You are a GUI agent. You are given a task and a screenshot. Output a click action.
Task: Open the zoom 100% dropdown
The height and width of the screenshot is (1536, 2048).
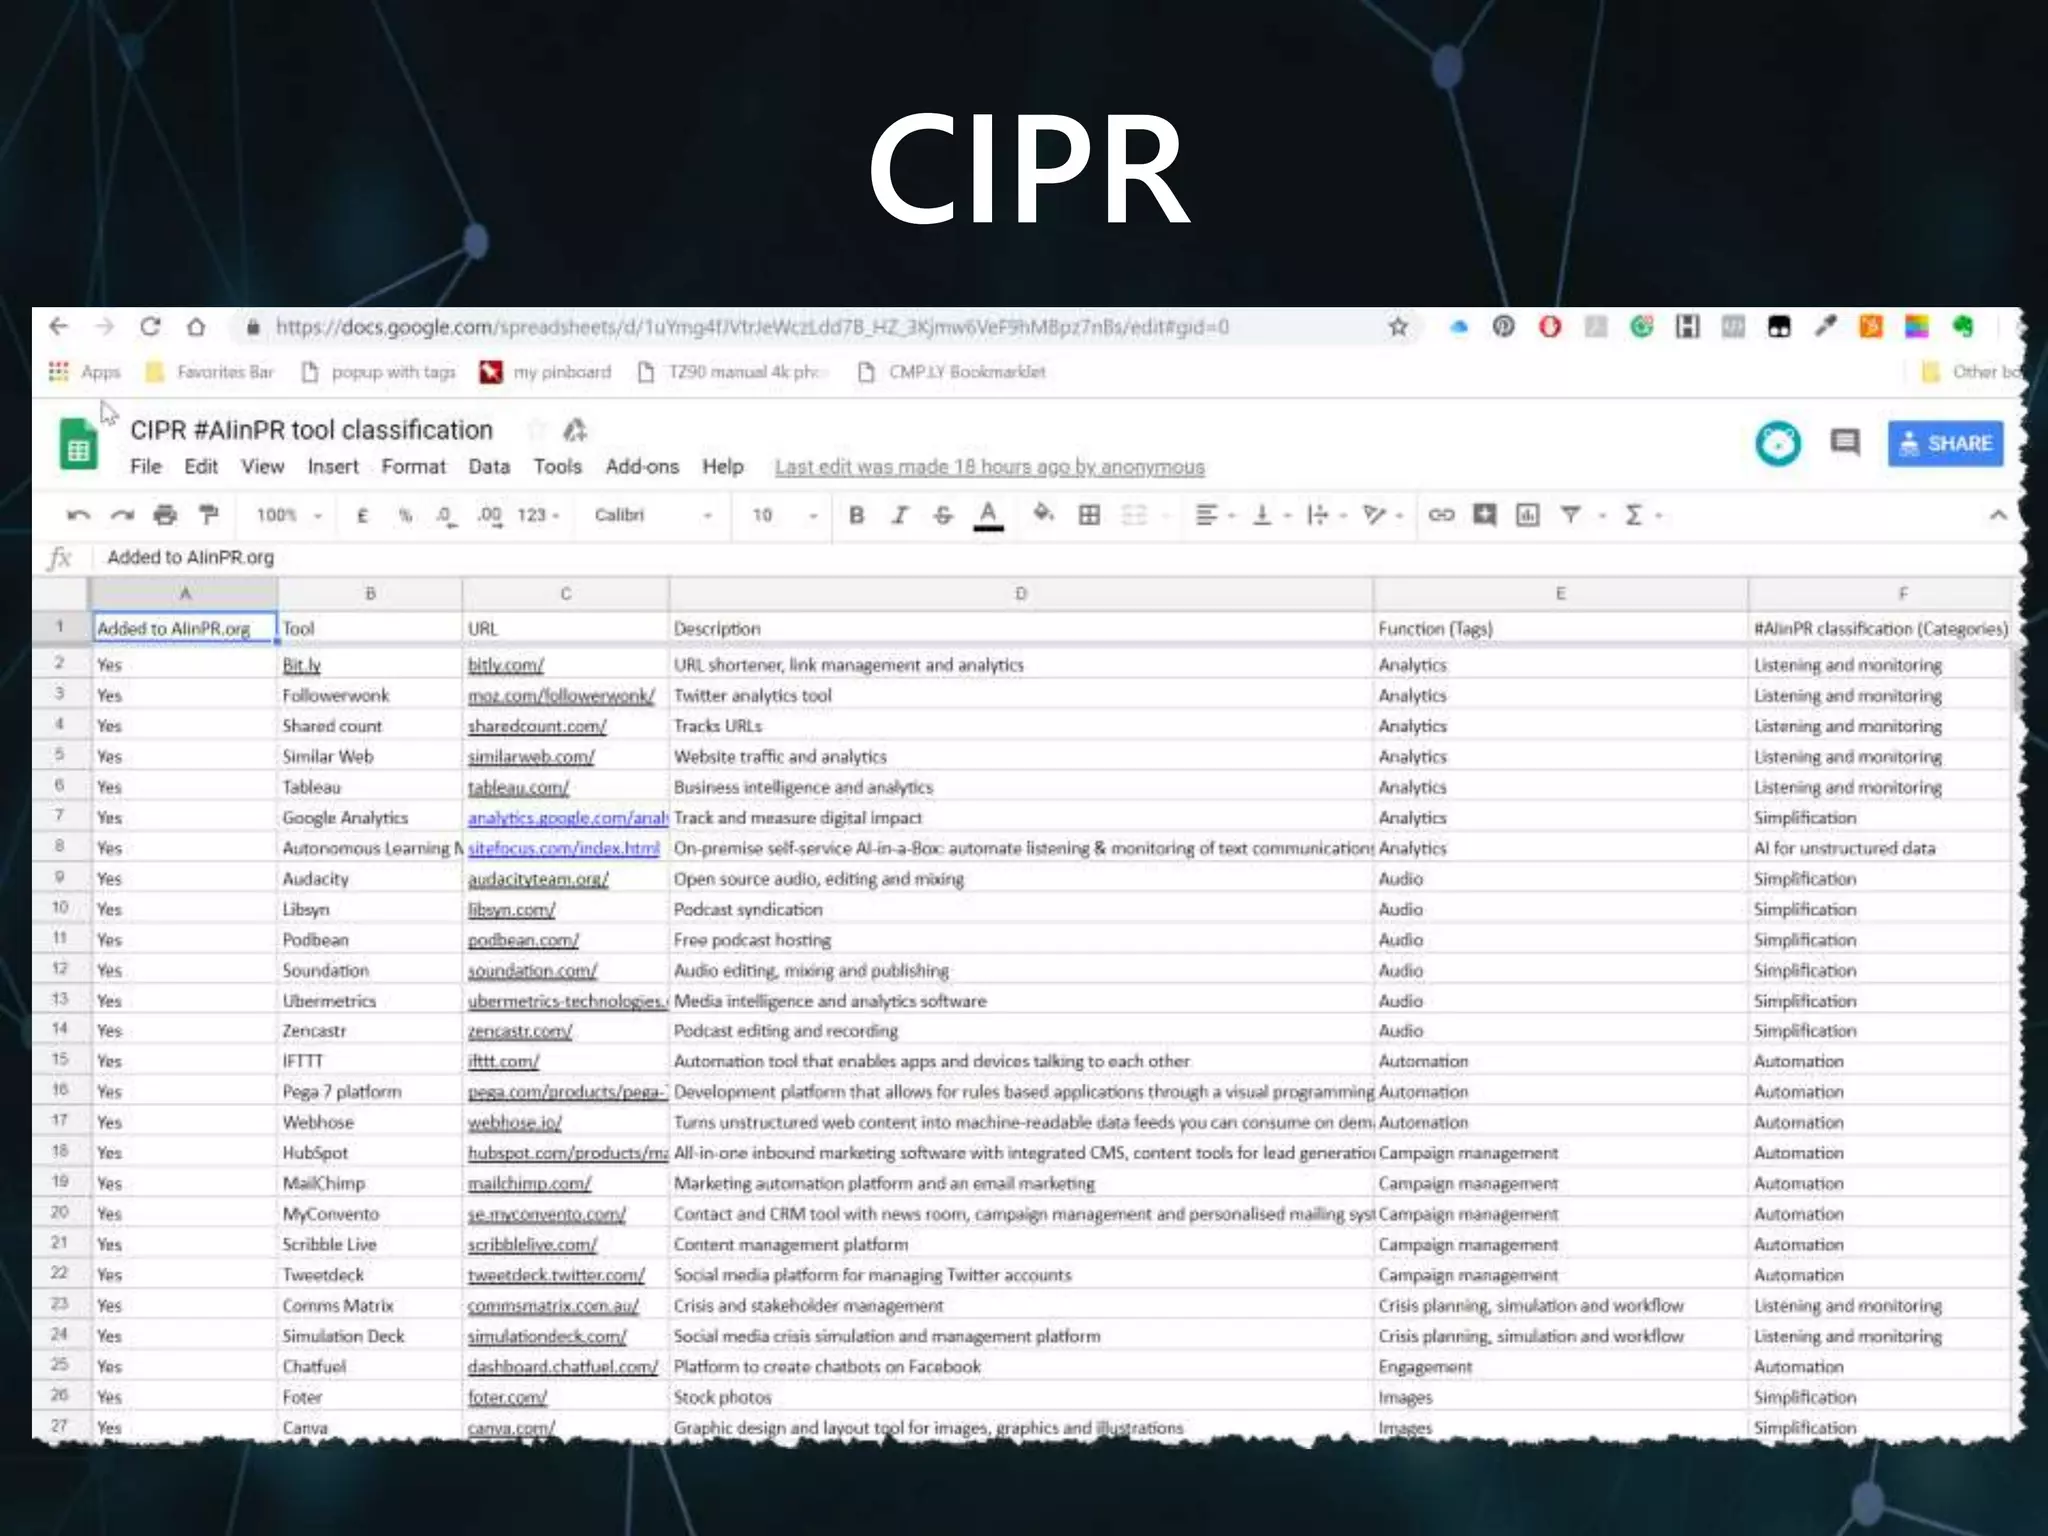tap(289, 515)
